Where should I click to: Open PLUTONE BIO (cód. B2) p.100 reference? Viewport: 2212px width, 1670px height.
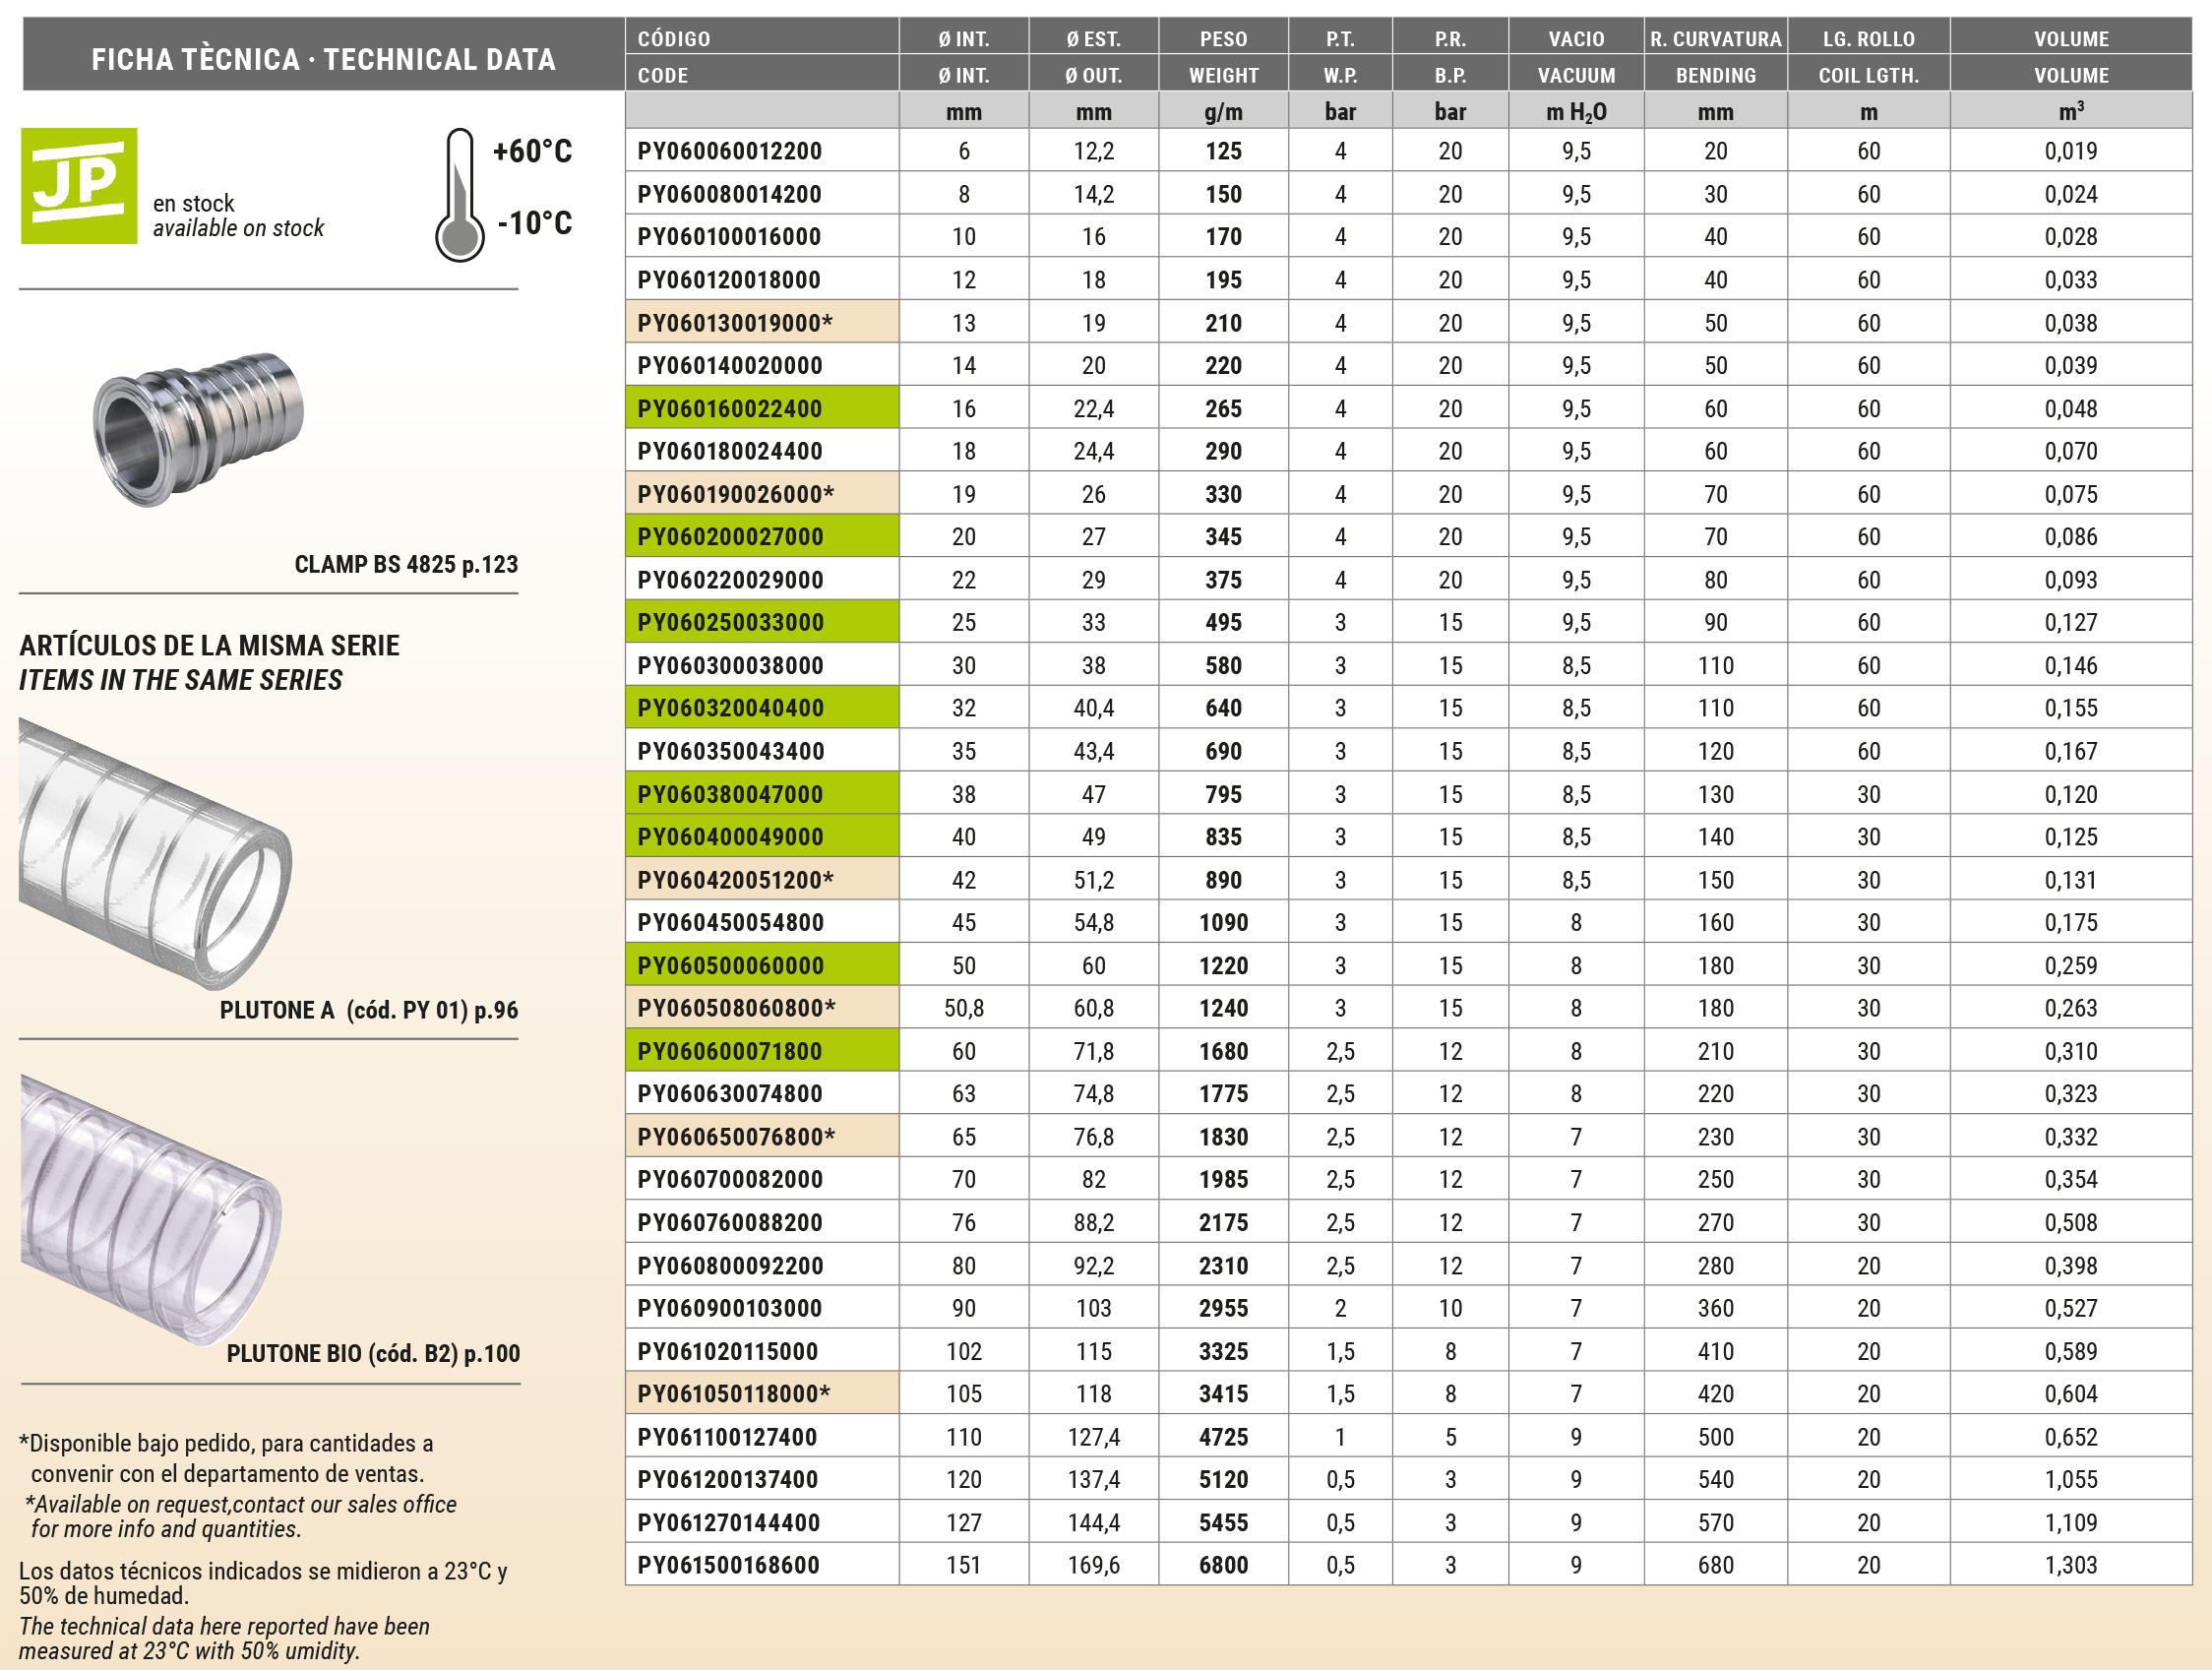[373, 1354]
